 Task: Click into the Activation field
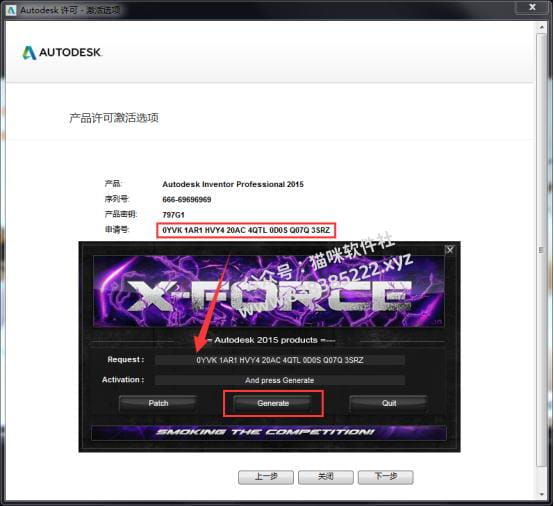pos(279,380)
